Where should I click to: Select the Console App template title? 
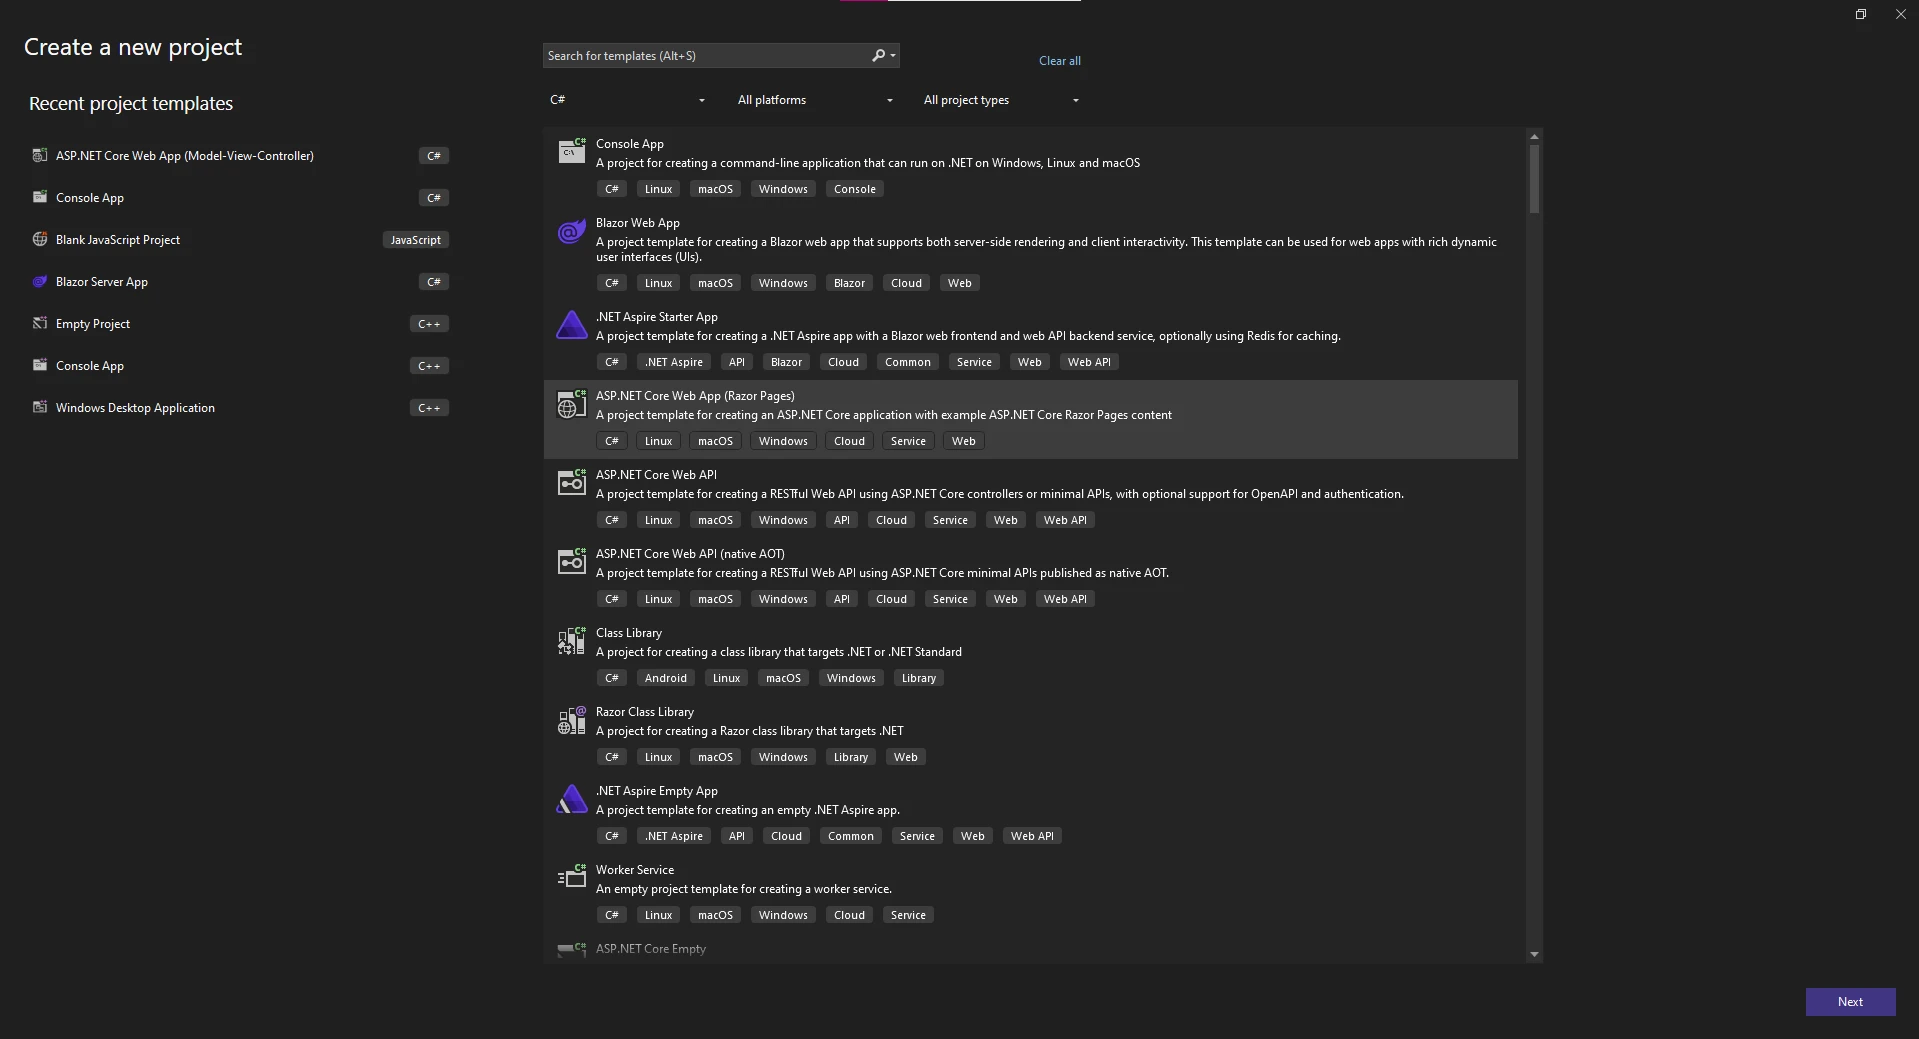pyautogui.click(x=629, y=144)
